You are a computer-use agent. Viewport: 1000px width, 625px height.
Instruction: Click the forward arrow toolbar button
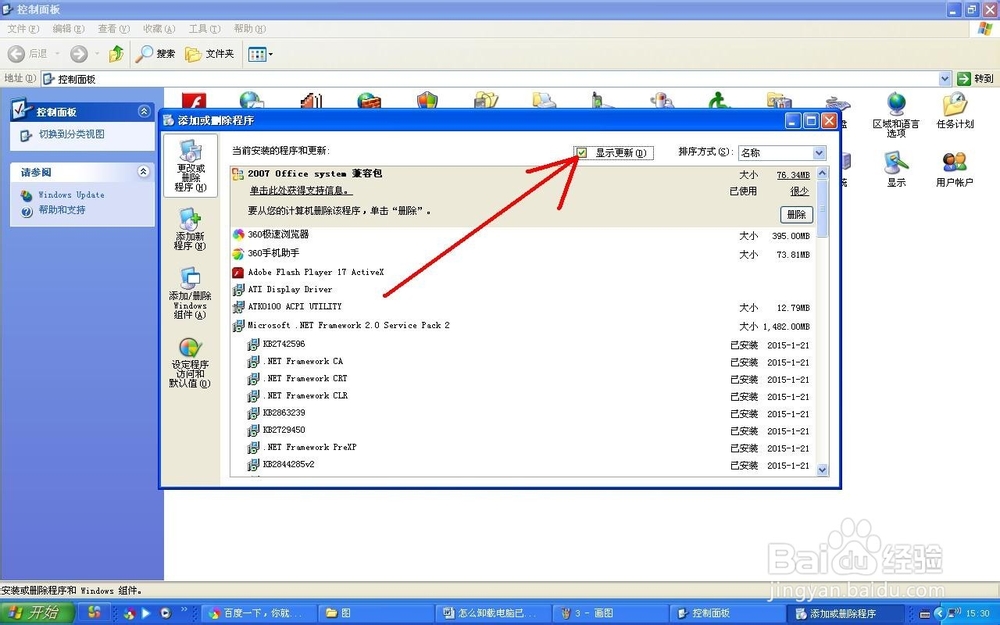tap(78, 54)
